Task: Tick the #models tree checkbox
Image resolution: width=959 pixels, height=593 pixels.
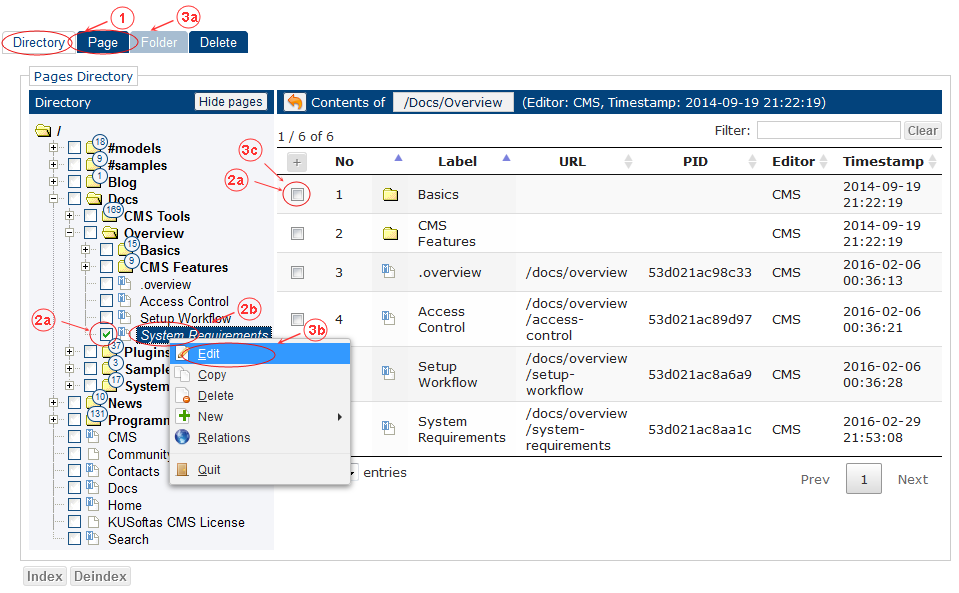Action: tap(74, 149)
